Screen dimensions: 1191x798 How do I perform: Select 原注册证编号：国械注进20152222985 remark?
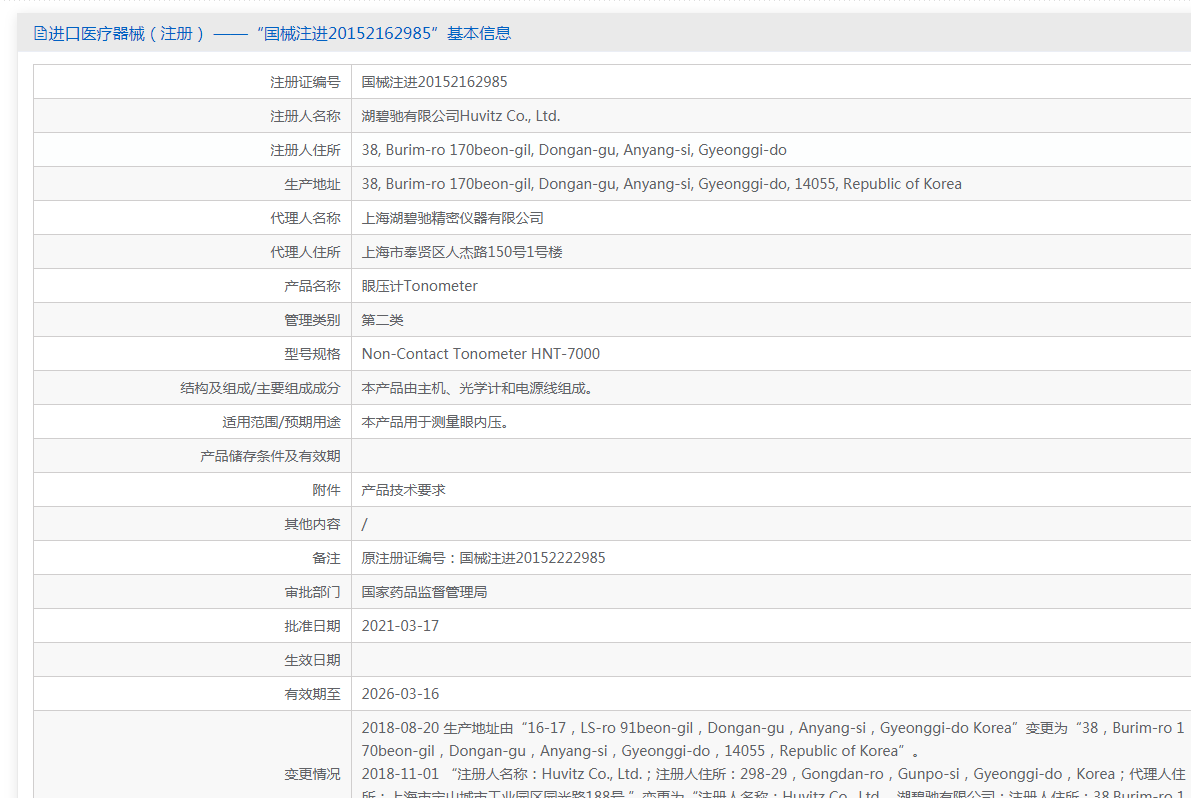click(x=484, y=558)
